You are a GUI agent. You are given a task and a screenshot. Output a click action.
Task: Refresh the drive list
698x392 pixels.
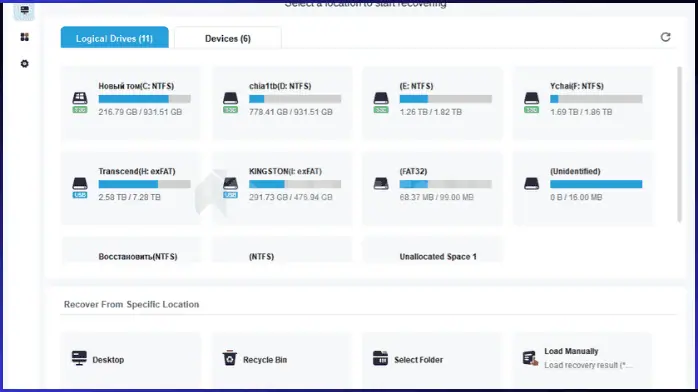[665, 37]
